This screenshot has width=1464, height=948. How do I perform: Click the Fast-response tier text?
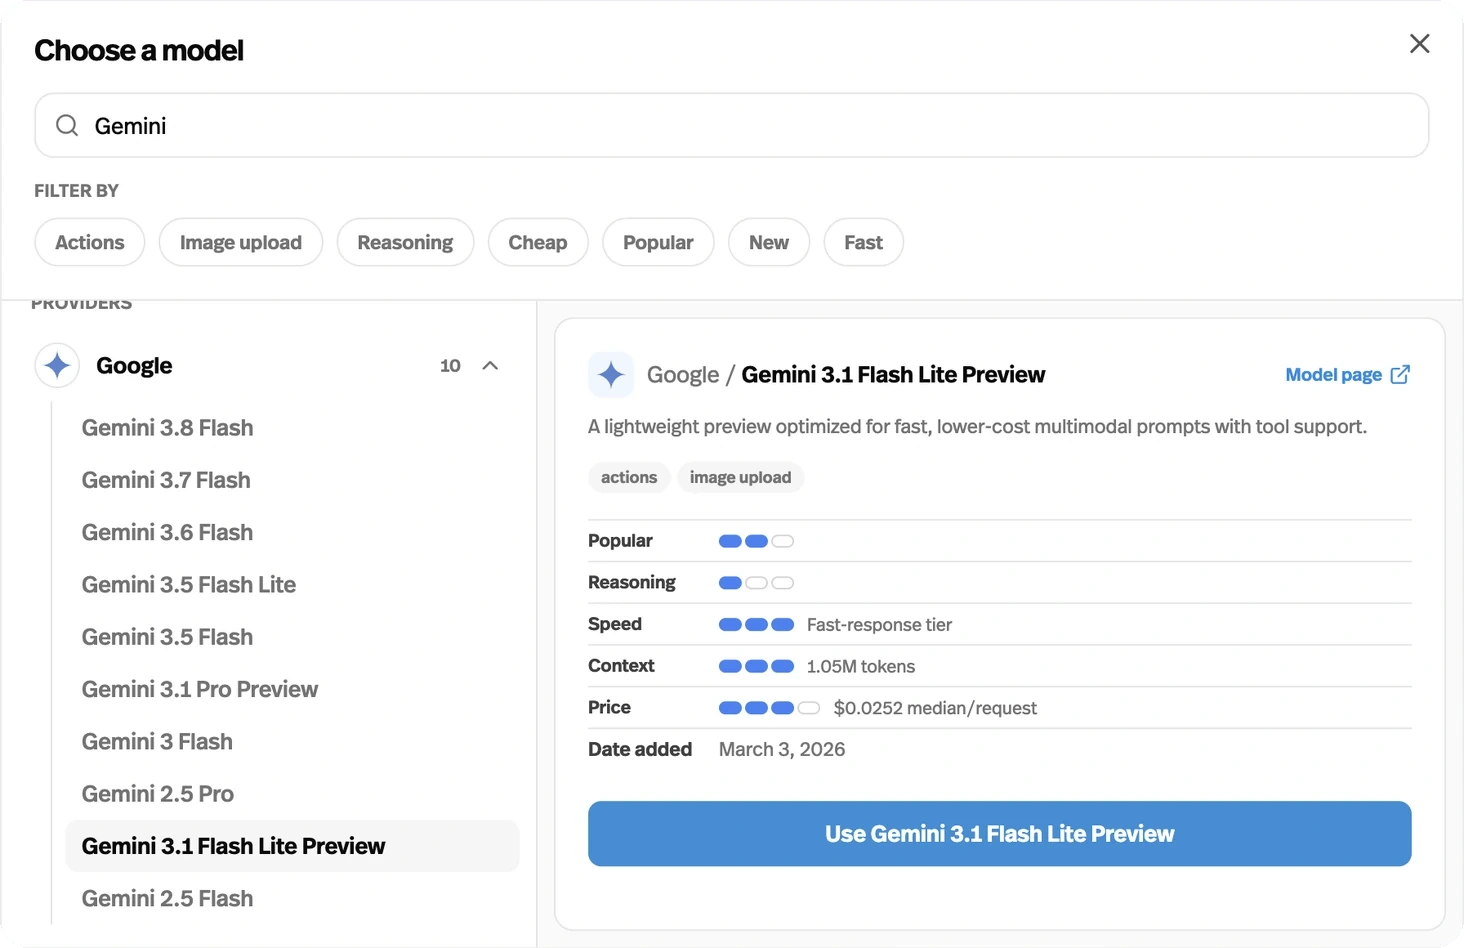(x=879, y=625)
